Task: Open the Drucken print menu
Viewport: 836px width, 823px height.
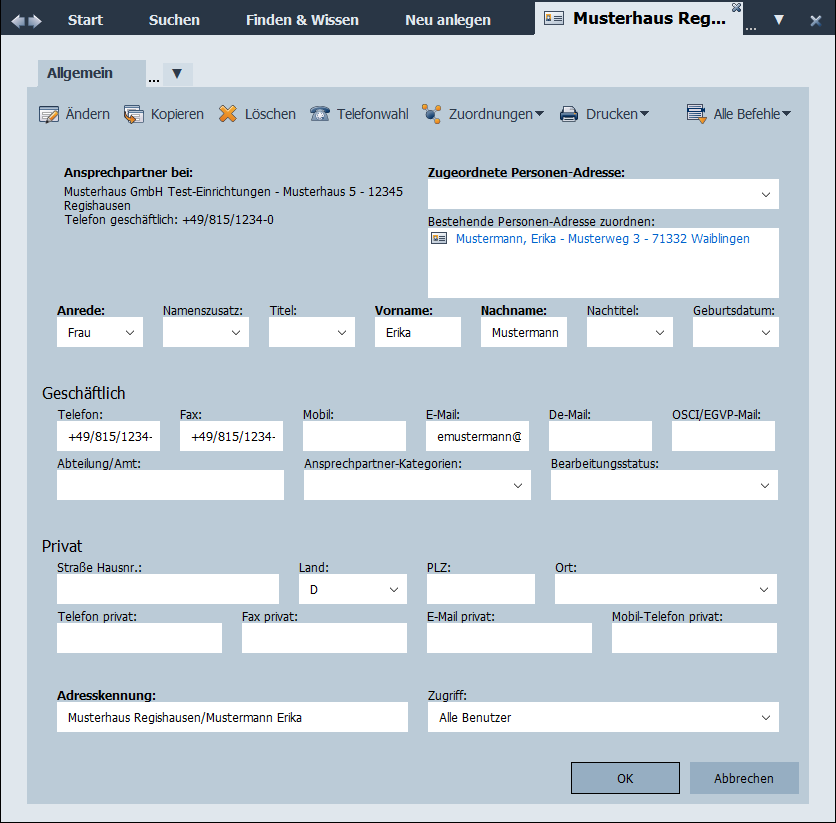Action: [604, 114]
